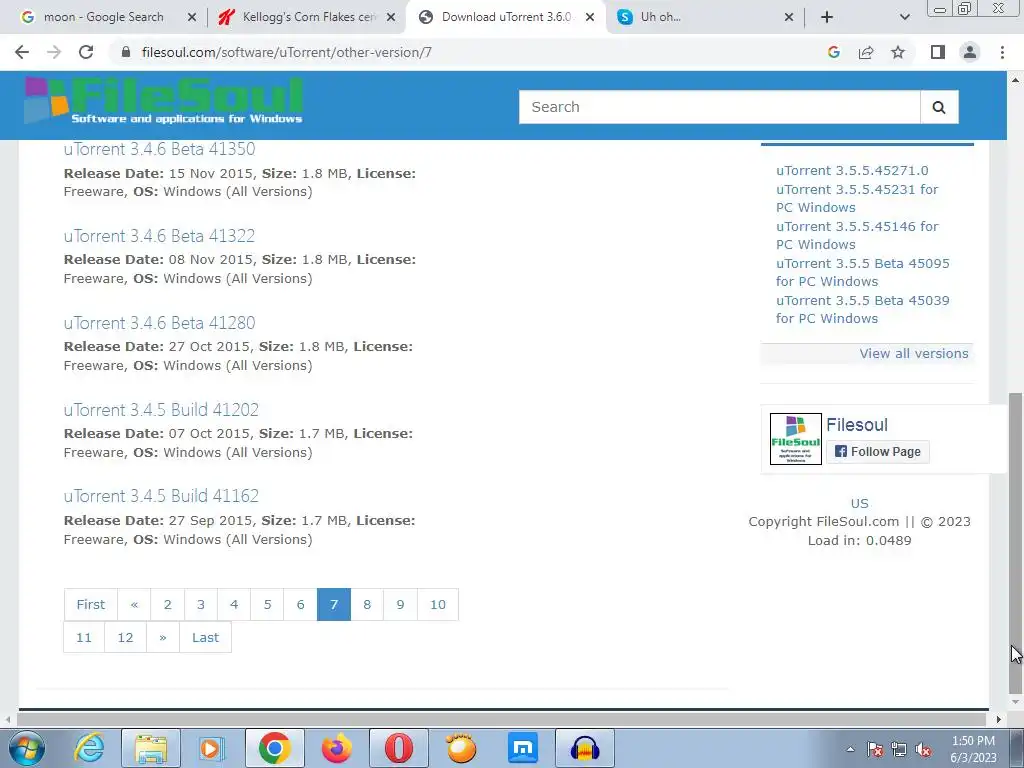
Task: Switch to the moon Google Search tab
Action: tap(103, 17)
